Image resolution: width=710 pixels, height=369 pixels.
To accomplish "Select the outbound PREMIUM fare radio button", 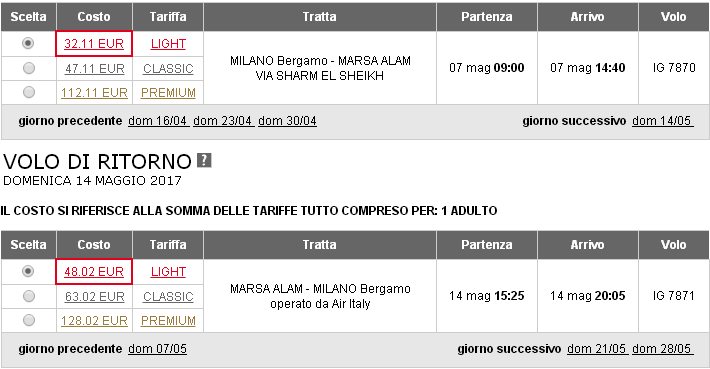I will (x=29, y=92).
